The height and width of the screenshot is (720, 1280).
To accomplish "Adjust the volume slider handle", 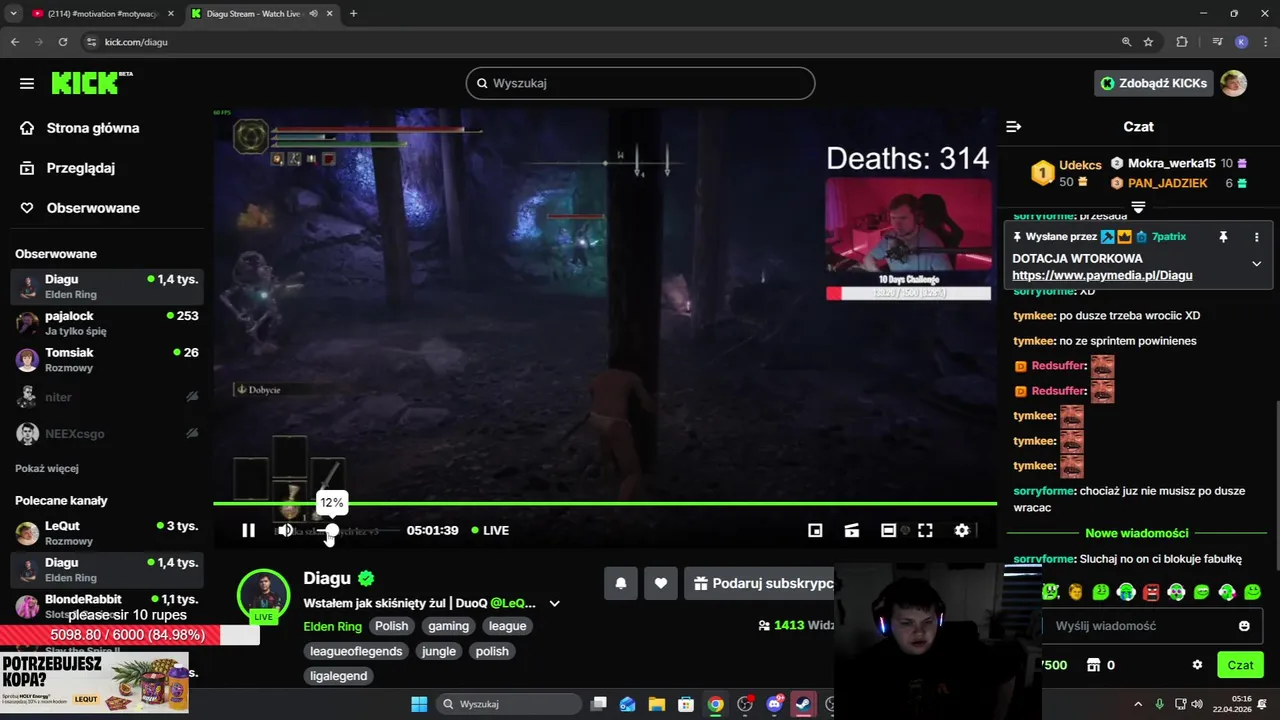I will pos(332,530).
